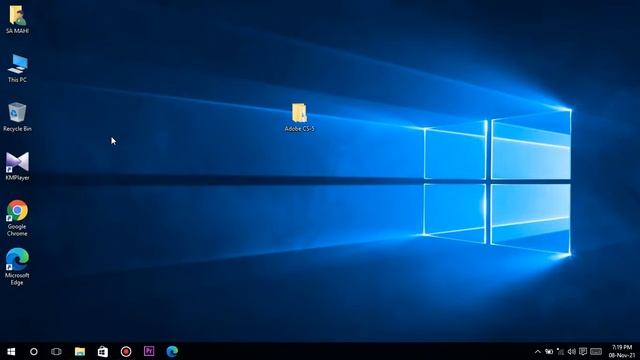Show hidden system tray icons
This screenshot has height=360, width=640.
click(538, 352)
